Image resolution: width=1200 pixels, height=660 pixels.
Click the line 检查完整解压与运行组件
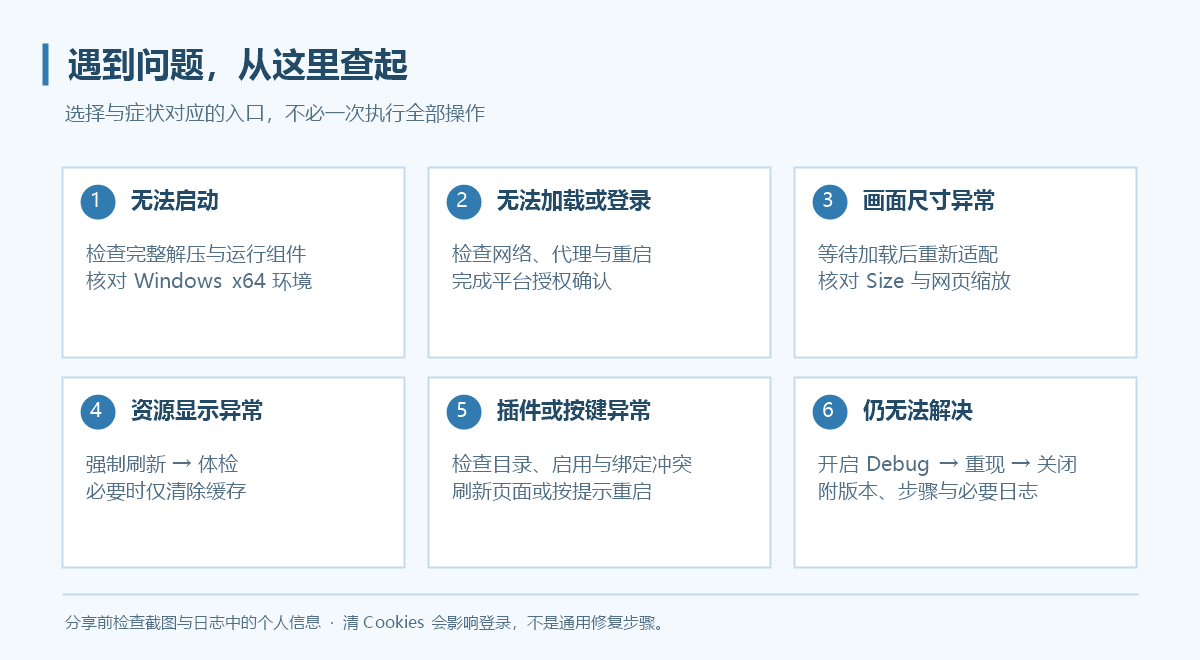[196, 255]
